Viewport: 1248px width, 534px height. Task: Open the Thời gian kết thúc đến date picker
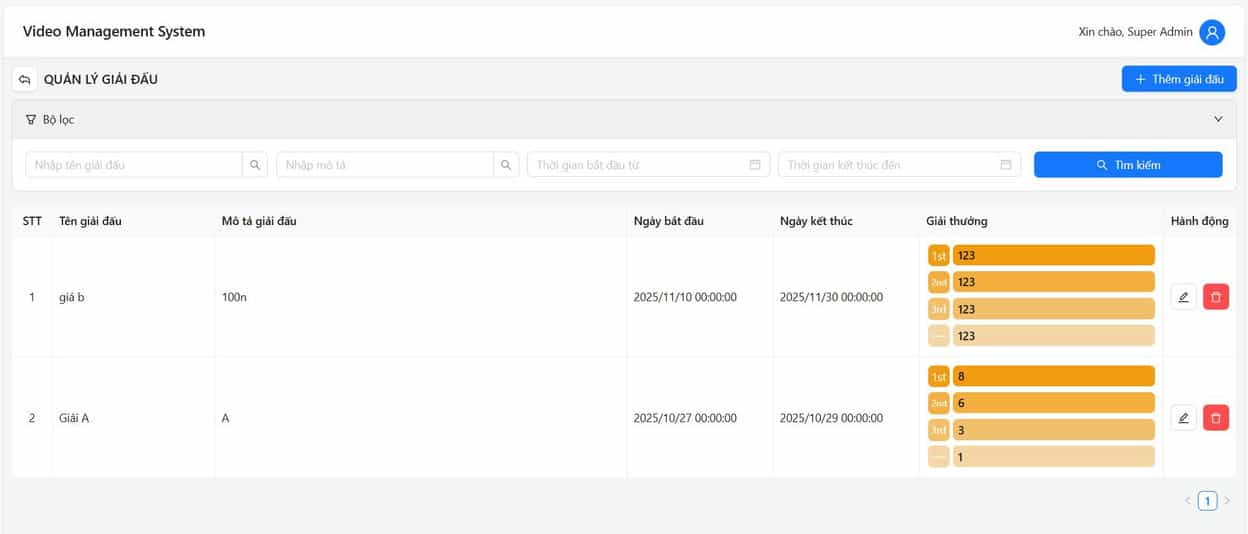coord(890,165)
